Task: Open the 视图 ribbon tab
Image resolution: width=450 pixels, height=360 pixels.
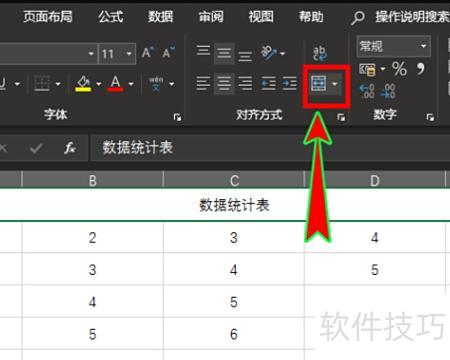Action: [261, 16]
